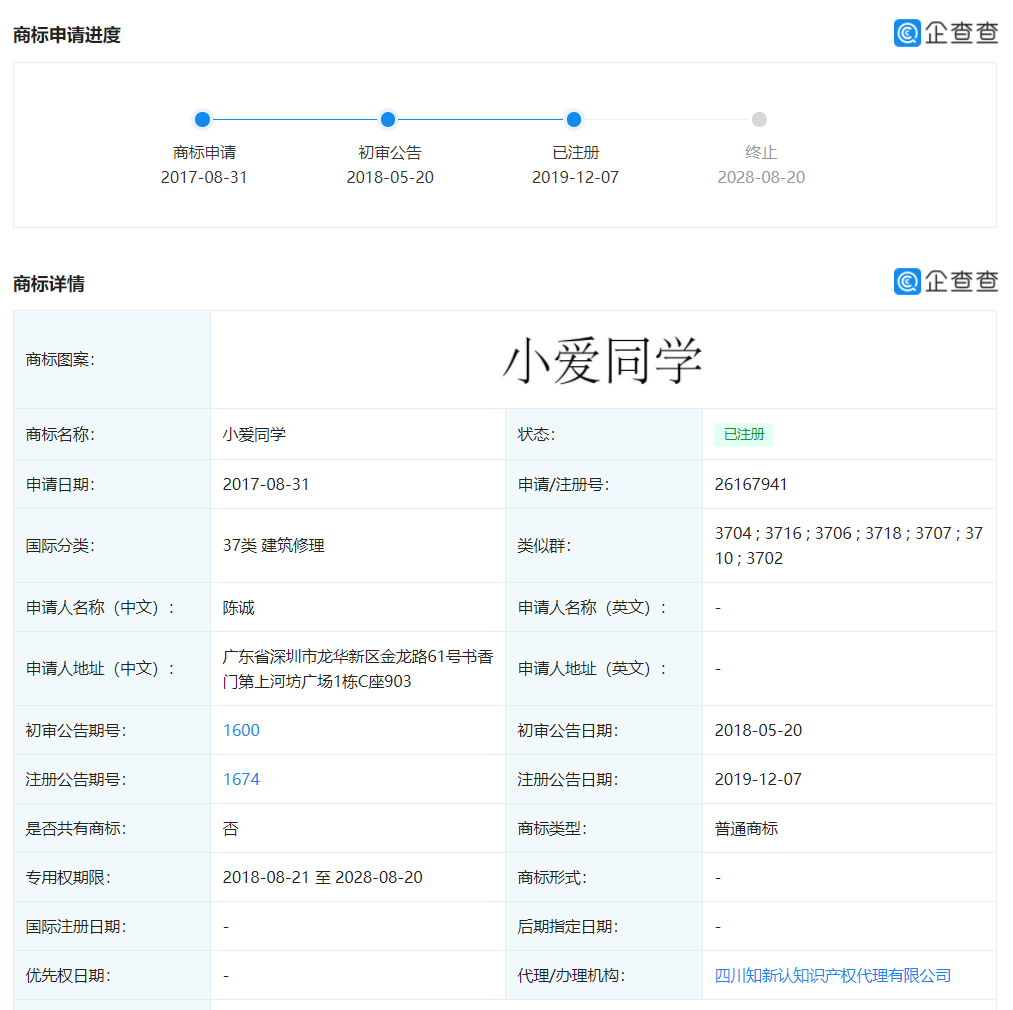Click 申请人名称（英文） row label
This screenshot has height=1010, width=1013.
pyautogui.click(x=592, y=607)
